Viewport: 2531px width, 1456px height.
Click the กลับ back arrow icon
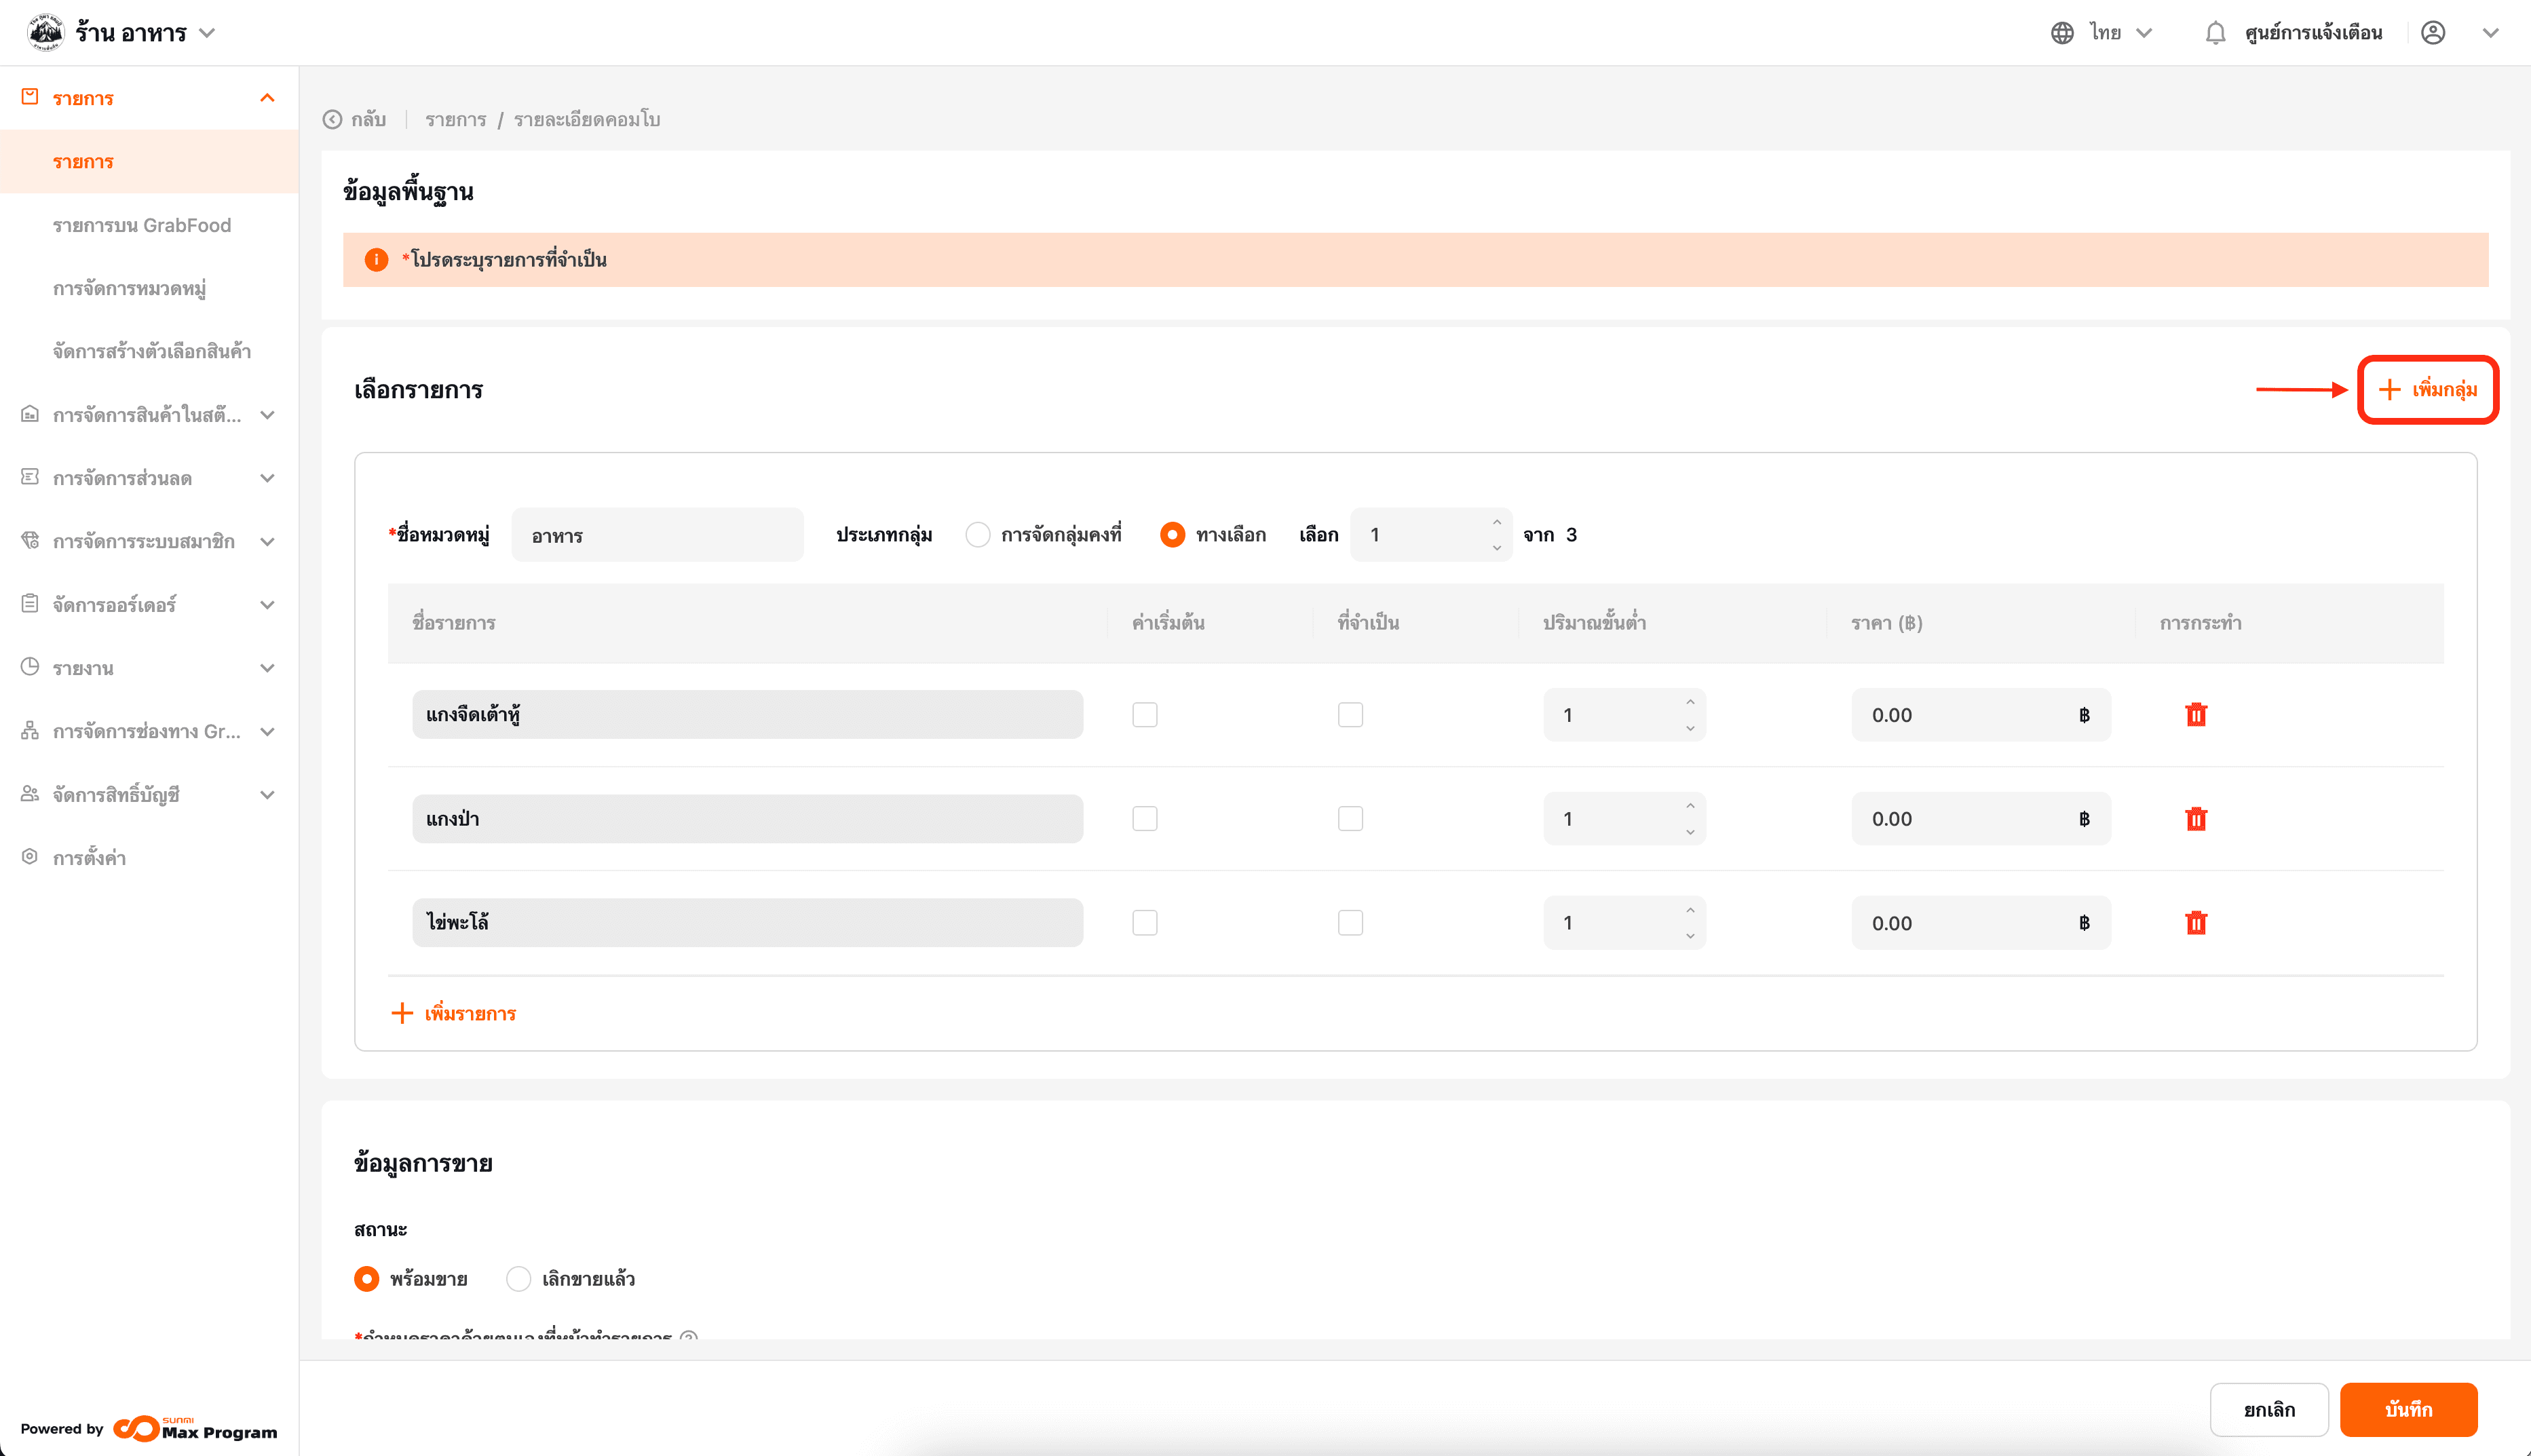click(332, 120)
